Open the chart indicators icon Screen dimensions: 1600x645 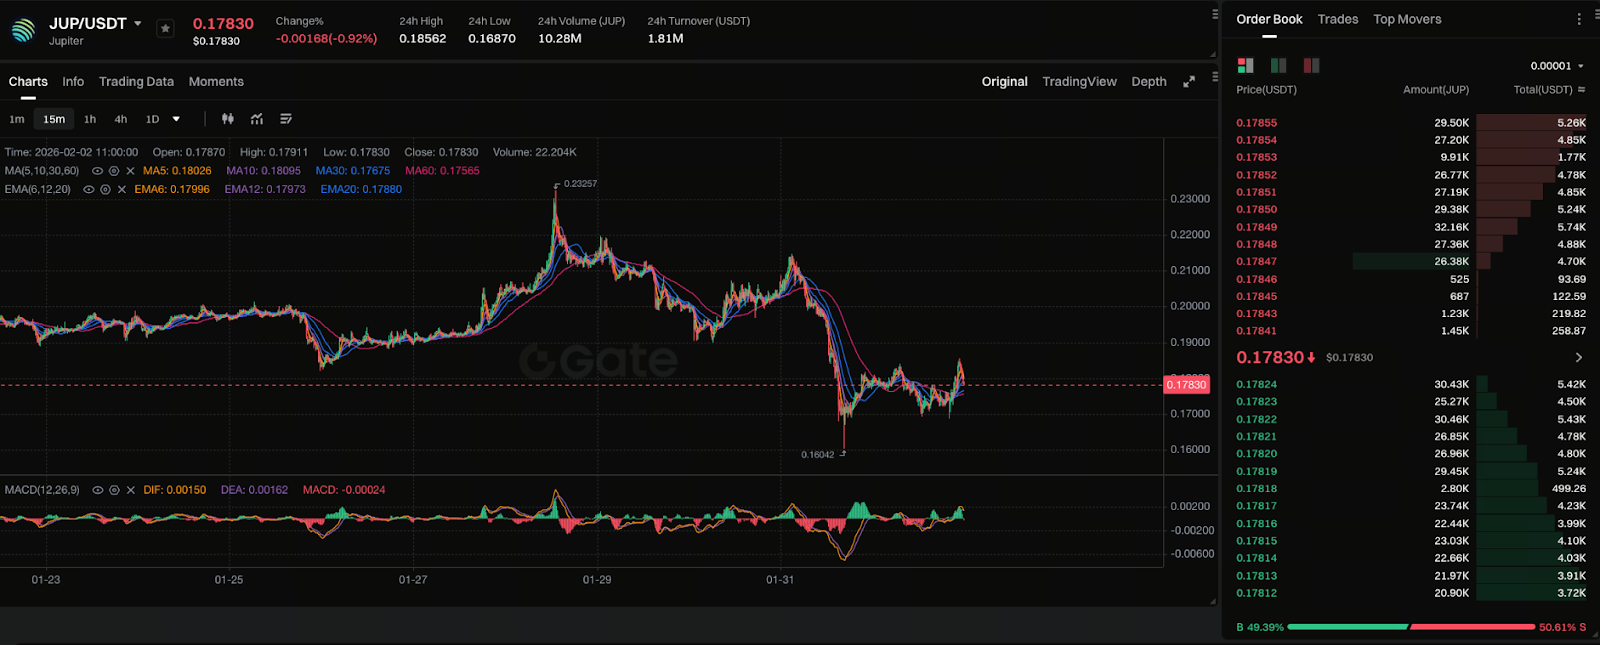[x=257, y=119]
